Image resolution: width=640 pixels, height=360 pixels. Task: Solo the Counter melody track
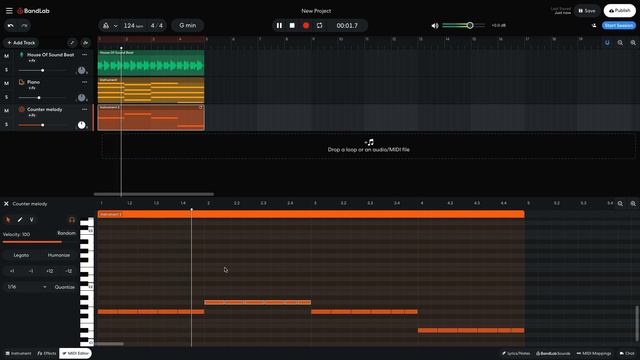(6, 124)
